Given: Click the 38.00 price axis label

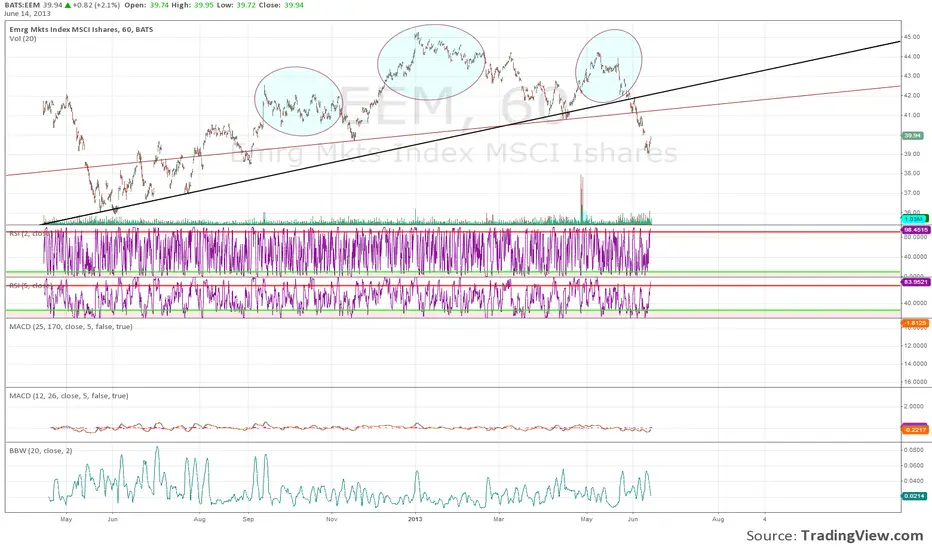Looking at the screenshot, I should coord(912,174).
